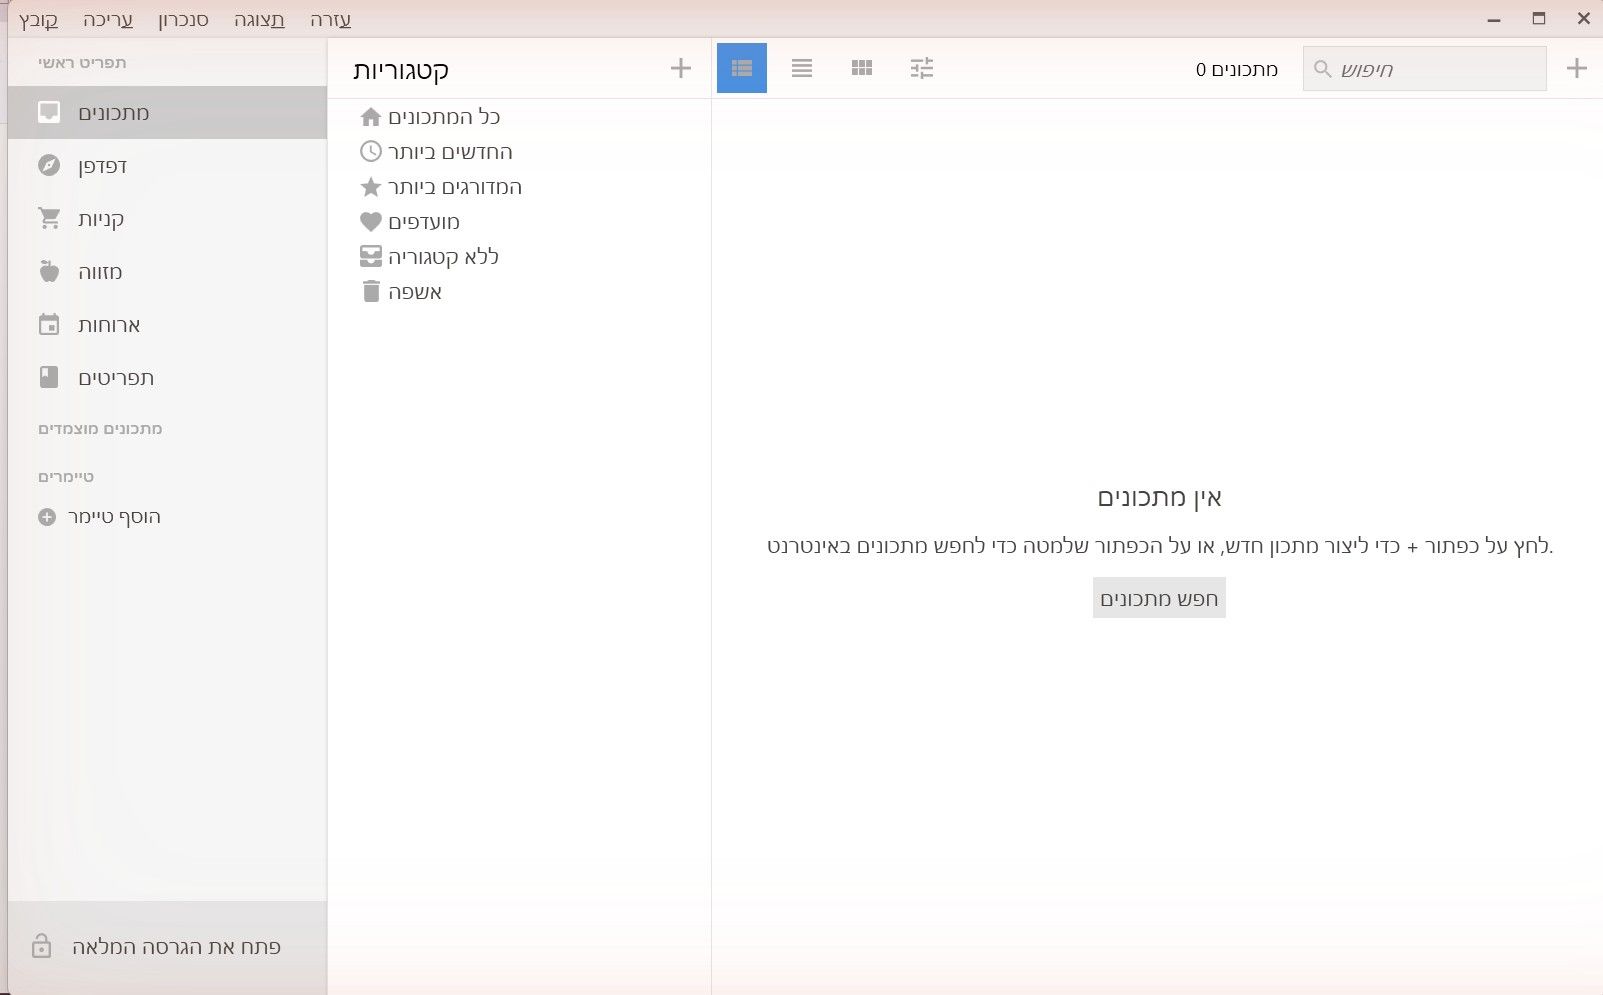Click the Search Recipes (חפש מתכונים) button

pyautogui.click(x=1159, y=598)
